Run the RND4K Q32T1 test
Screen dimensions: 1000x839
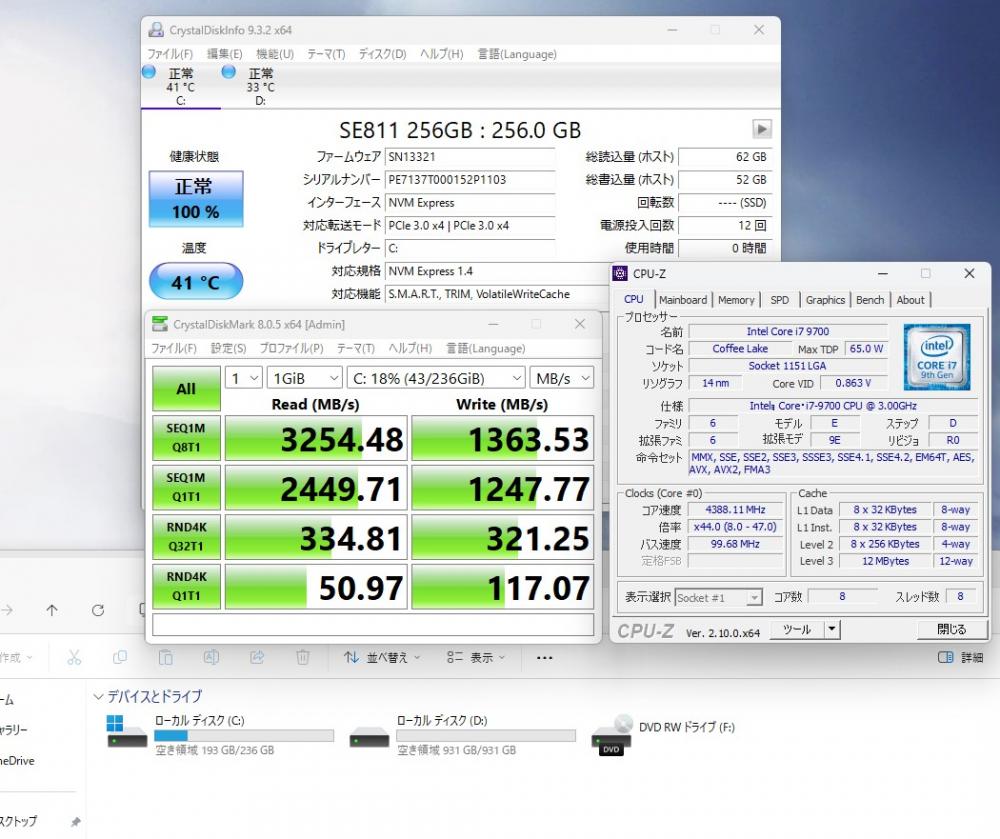coord(186,537)
